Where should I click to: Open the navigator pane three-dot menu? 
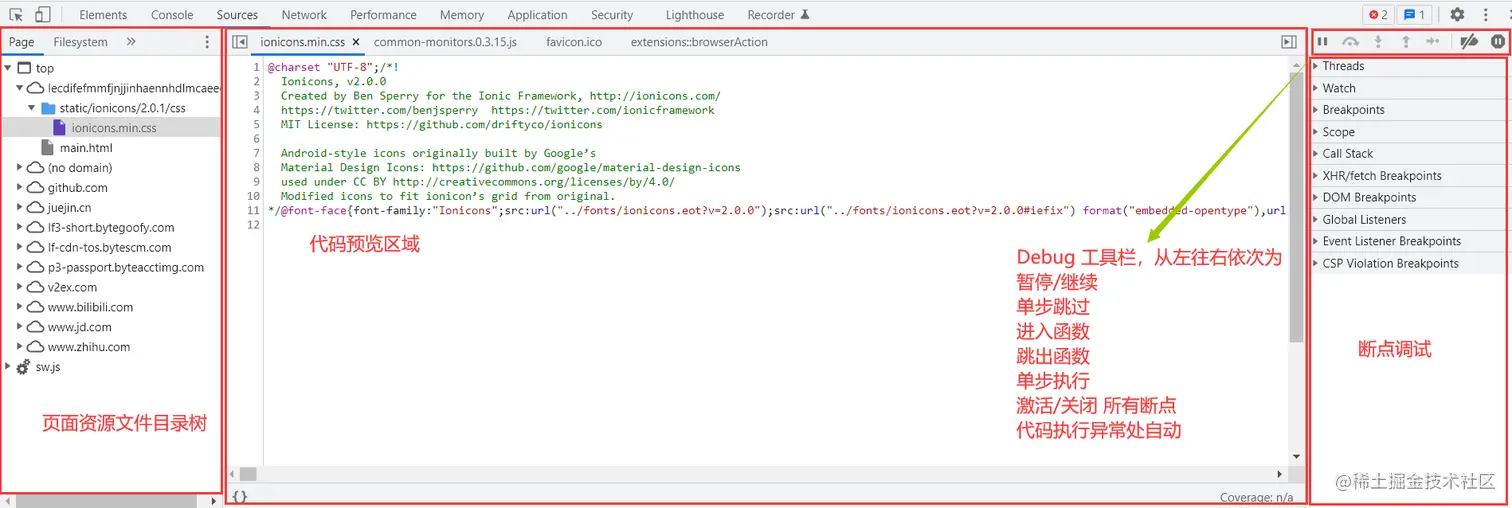[x=207, y=42]
